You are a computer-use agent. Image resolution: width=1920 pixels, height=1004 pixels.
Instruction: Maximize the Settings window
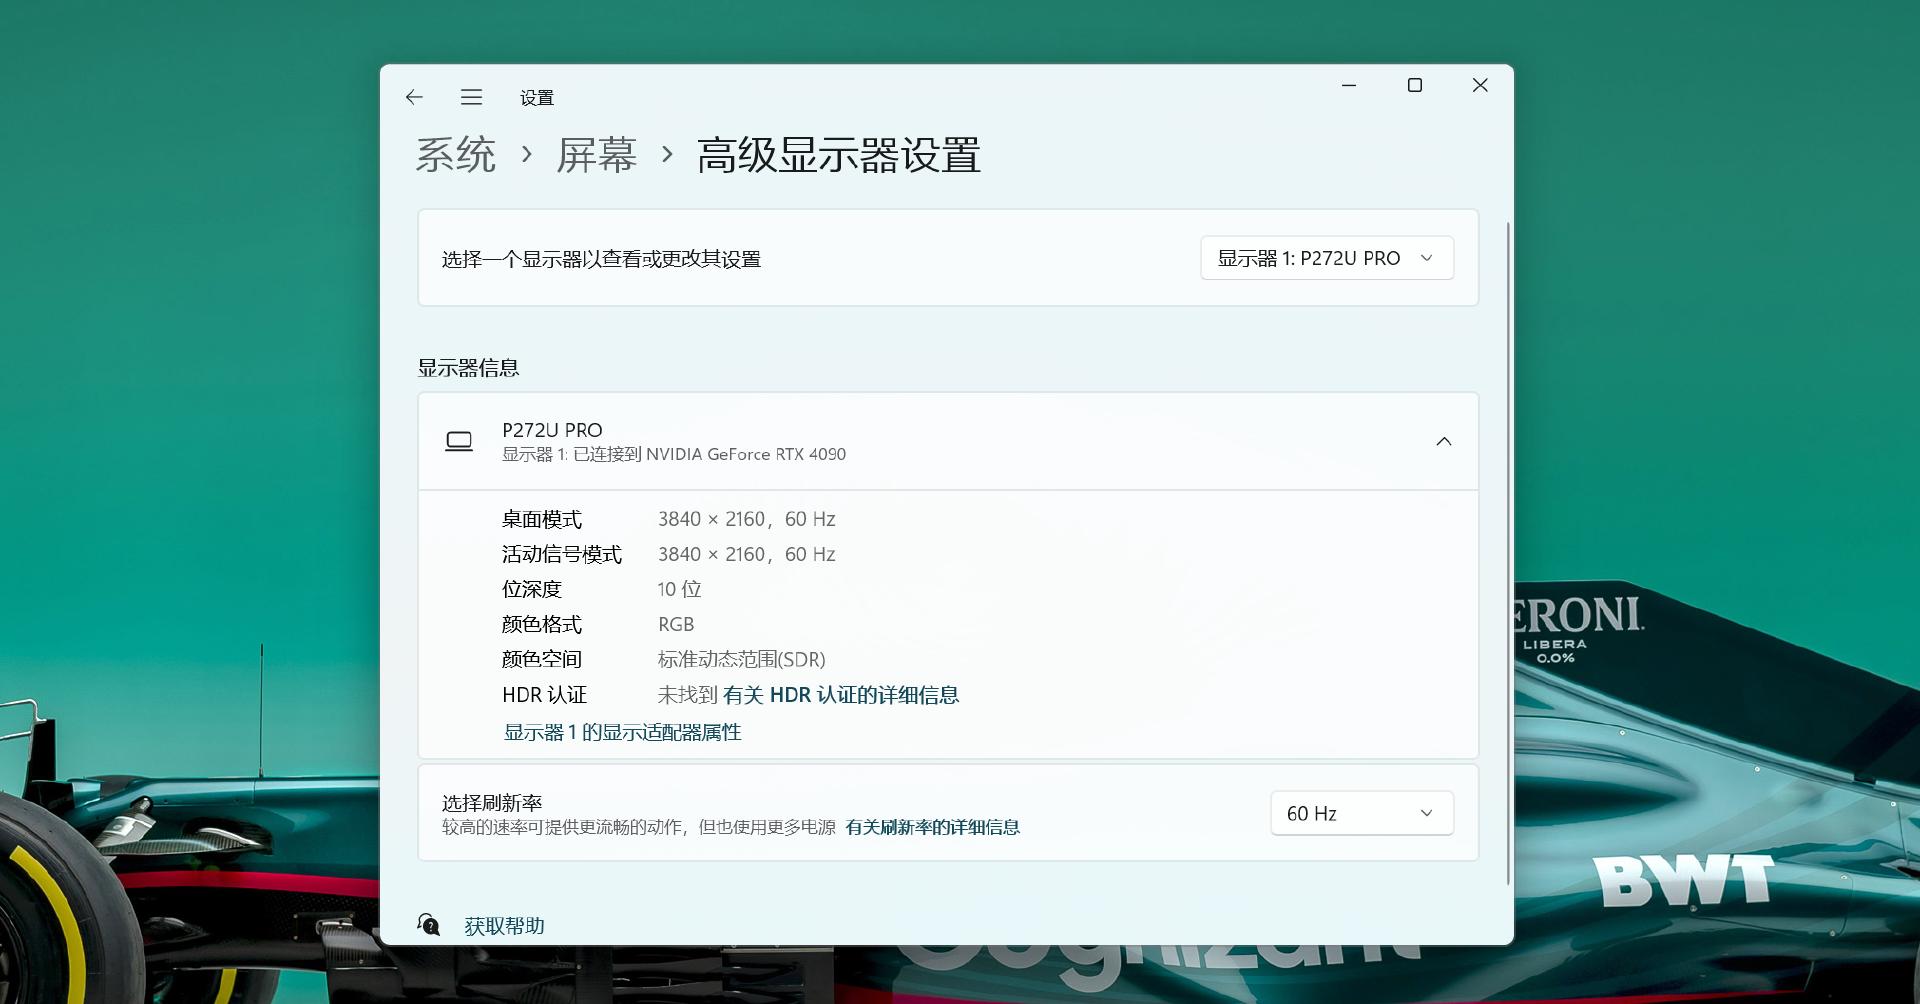pos(1414,85)
